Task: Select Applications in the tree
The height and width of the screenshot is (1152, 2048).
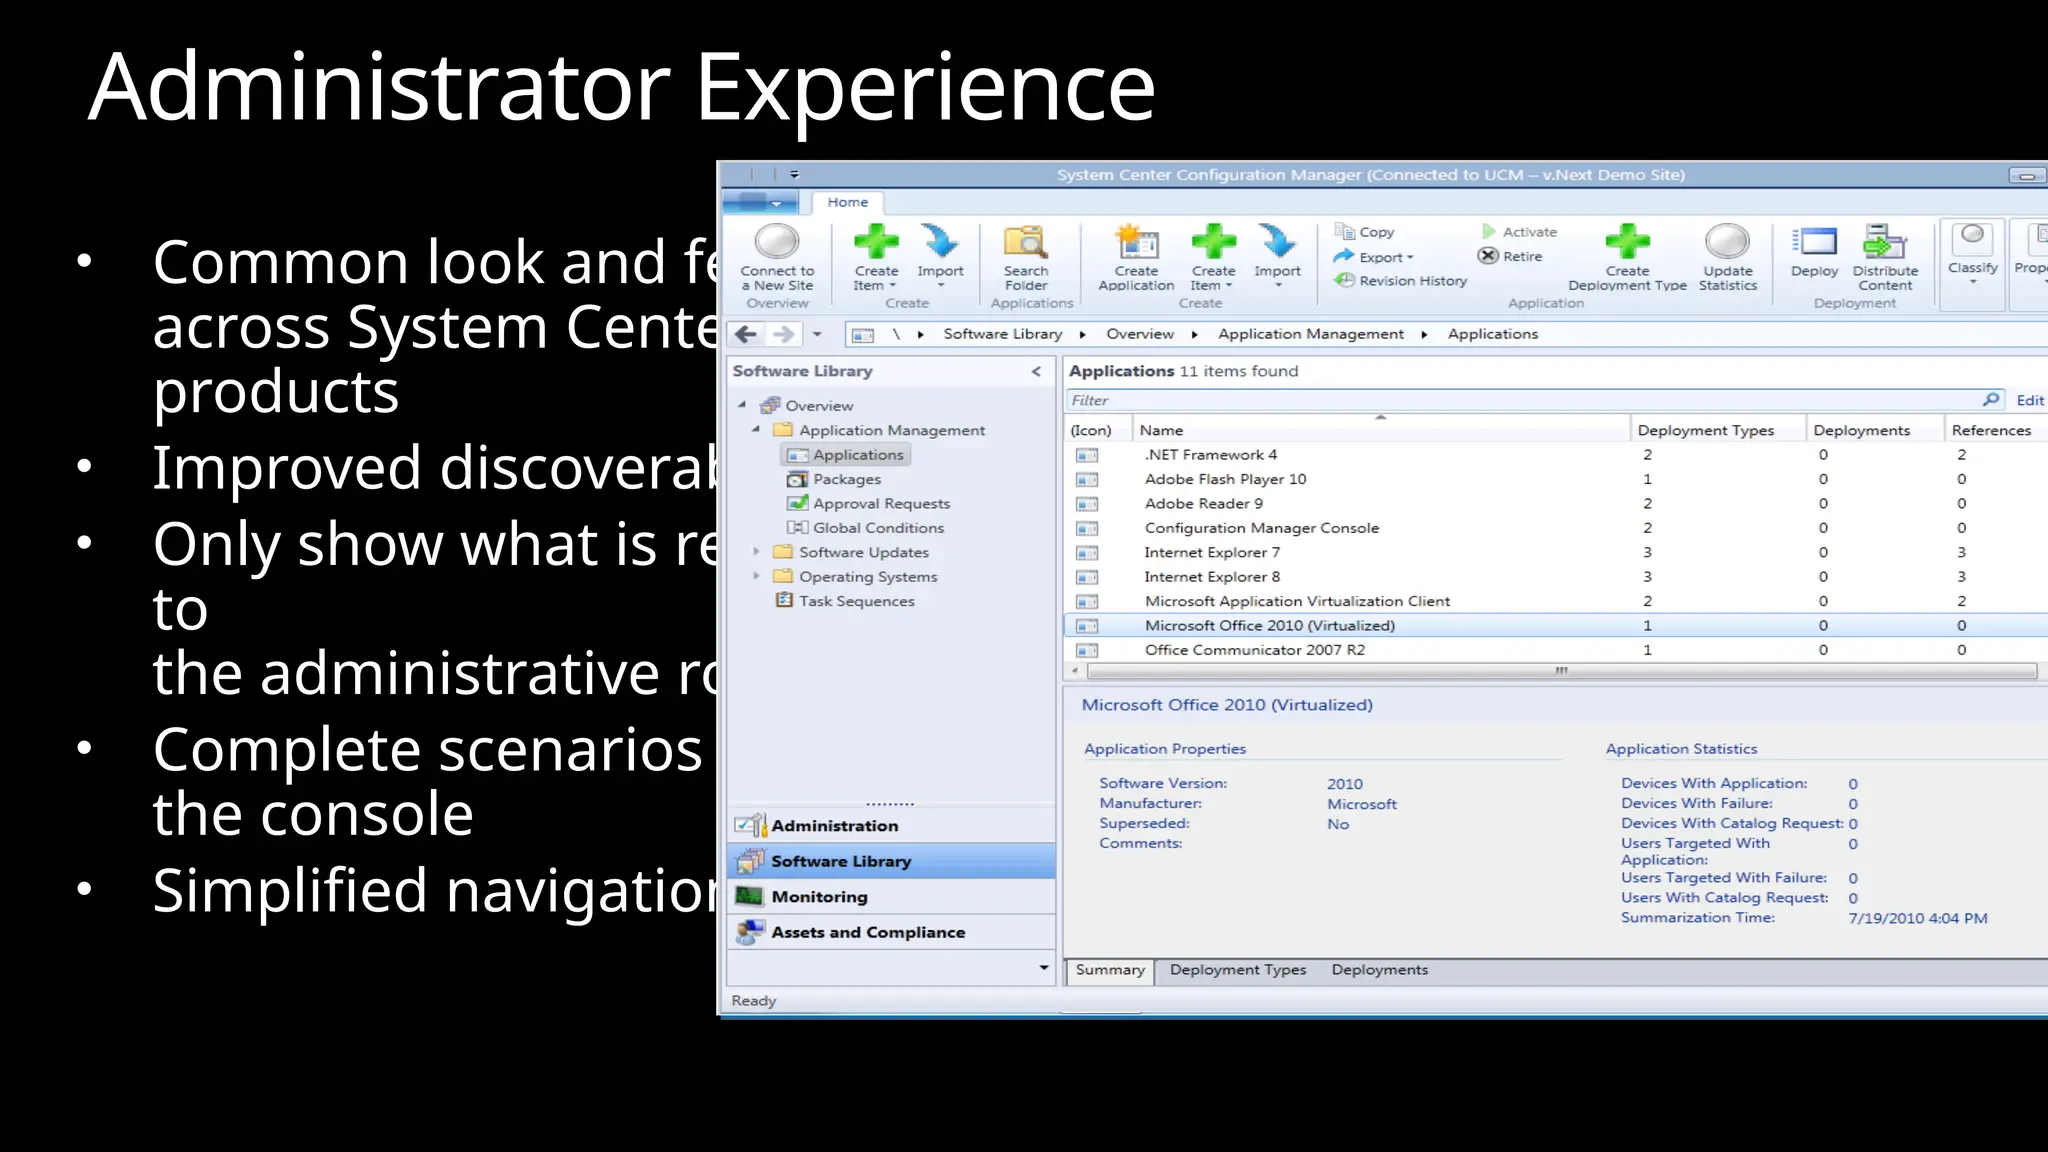Action: click(845, 455)
